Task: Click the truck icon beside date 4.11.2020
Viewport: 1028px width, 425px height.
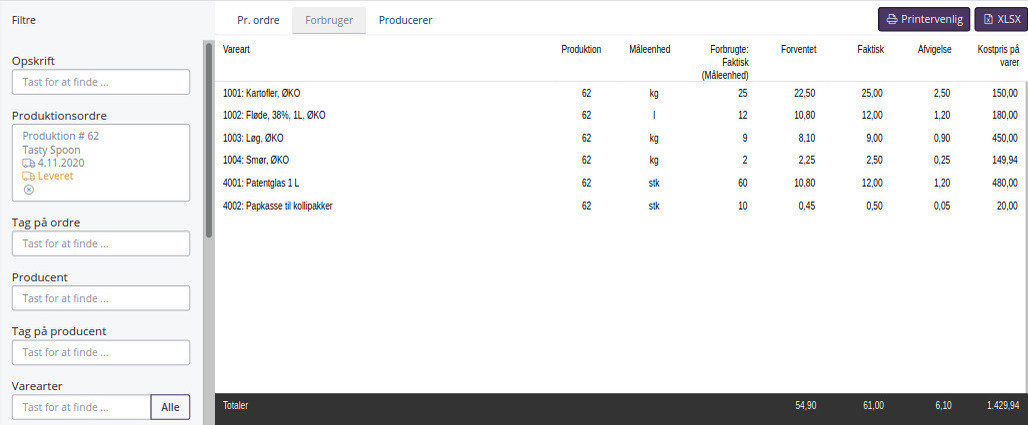Action: pos(29,163)
